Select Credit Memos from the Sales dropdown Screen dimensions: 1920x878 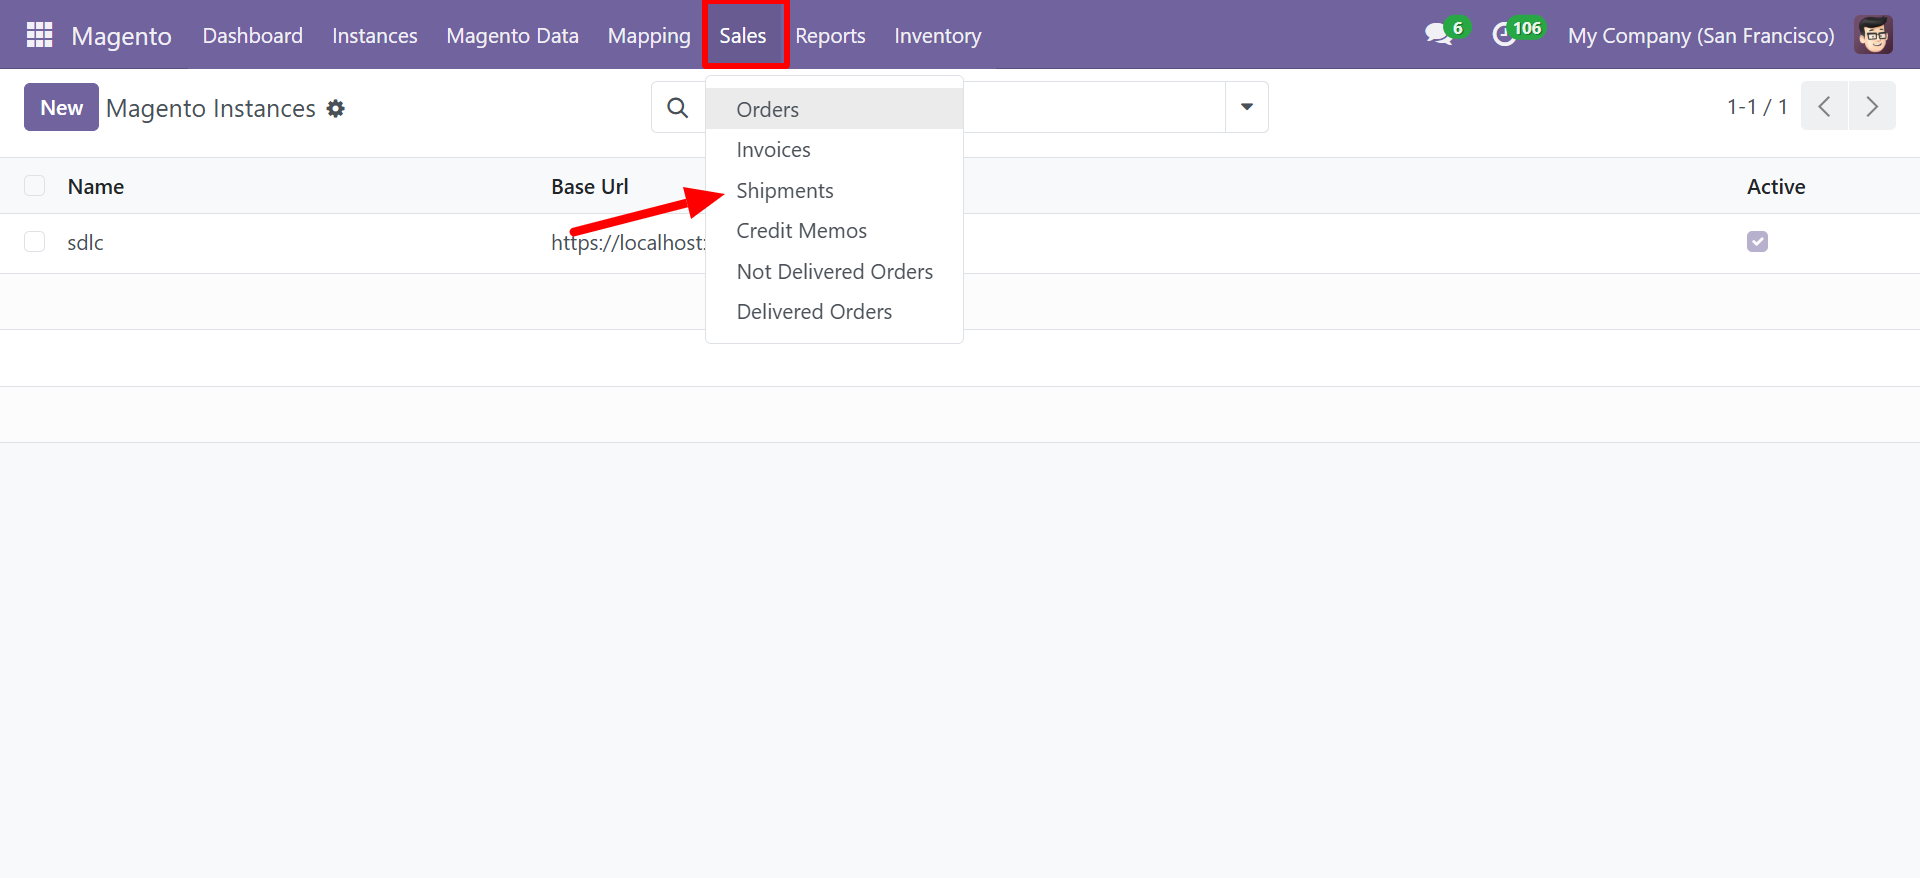pyautogui.click(x=834, y=231)
